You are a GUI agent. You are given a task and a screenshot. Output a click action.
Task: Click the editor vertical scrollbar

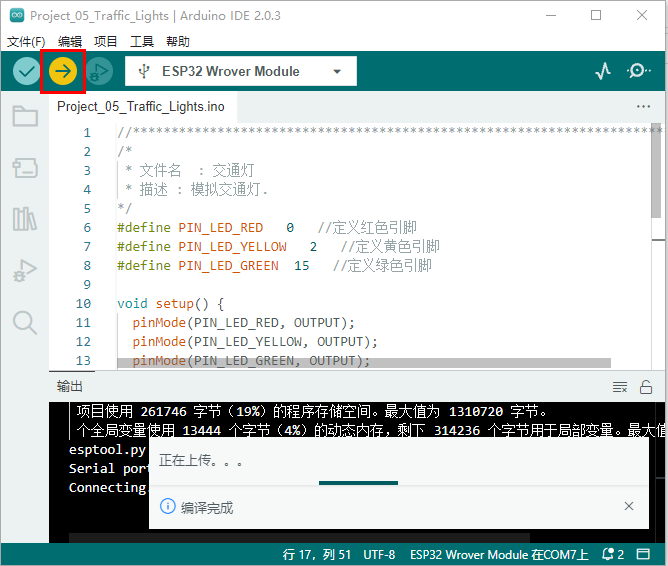tap(656, 175)
